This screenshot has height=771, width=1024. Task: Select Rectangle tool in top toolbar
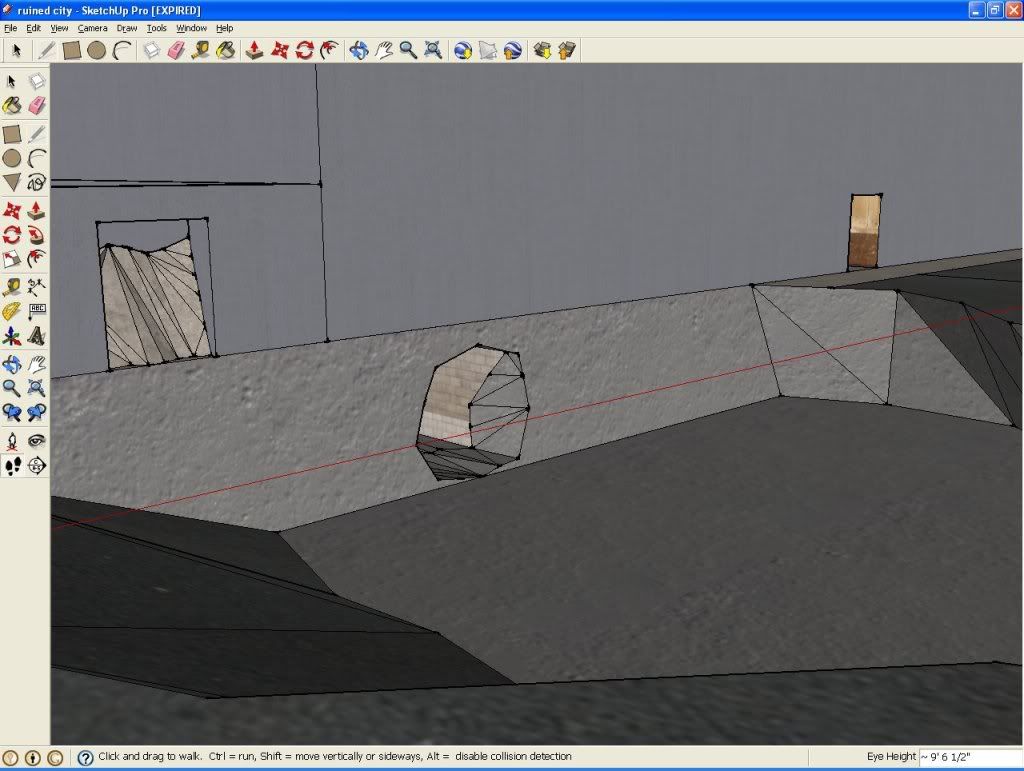click(x=72, y=50)
